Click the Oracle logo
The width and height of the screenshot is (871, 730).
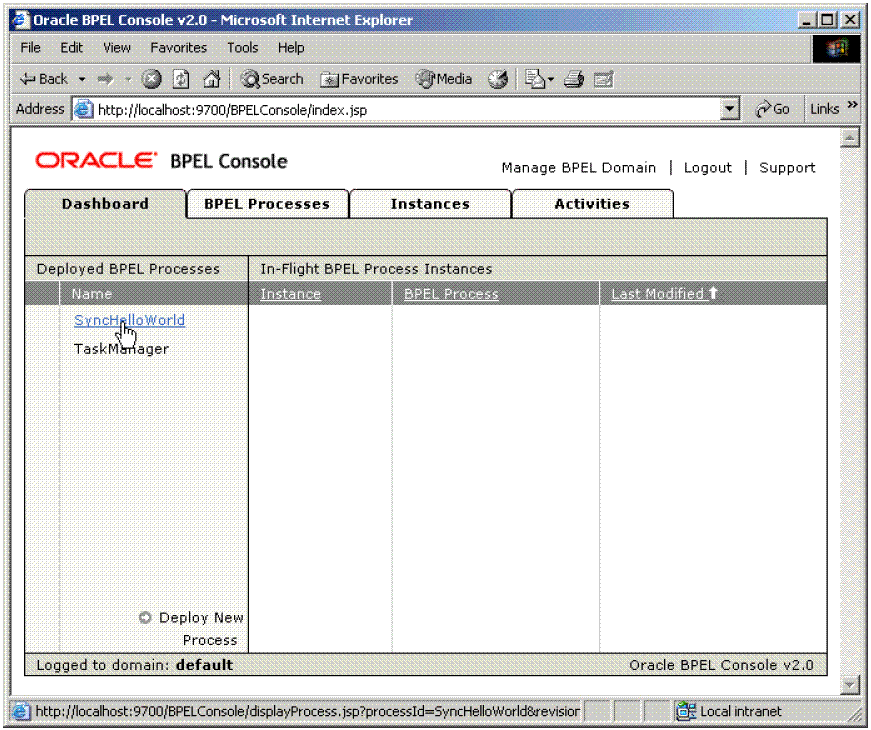pos(96,161)
